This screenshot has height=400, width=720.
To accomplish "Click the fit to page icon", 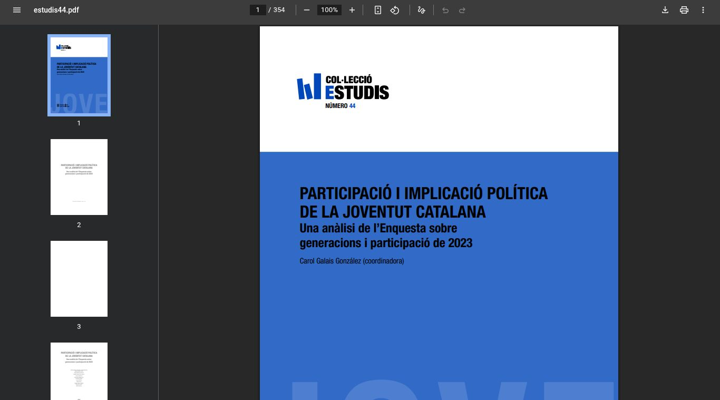I will pyautogui.click(x=378, y=10).
